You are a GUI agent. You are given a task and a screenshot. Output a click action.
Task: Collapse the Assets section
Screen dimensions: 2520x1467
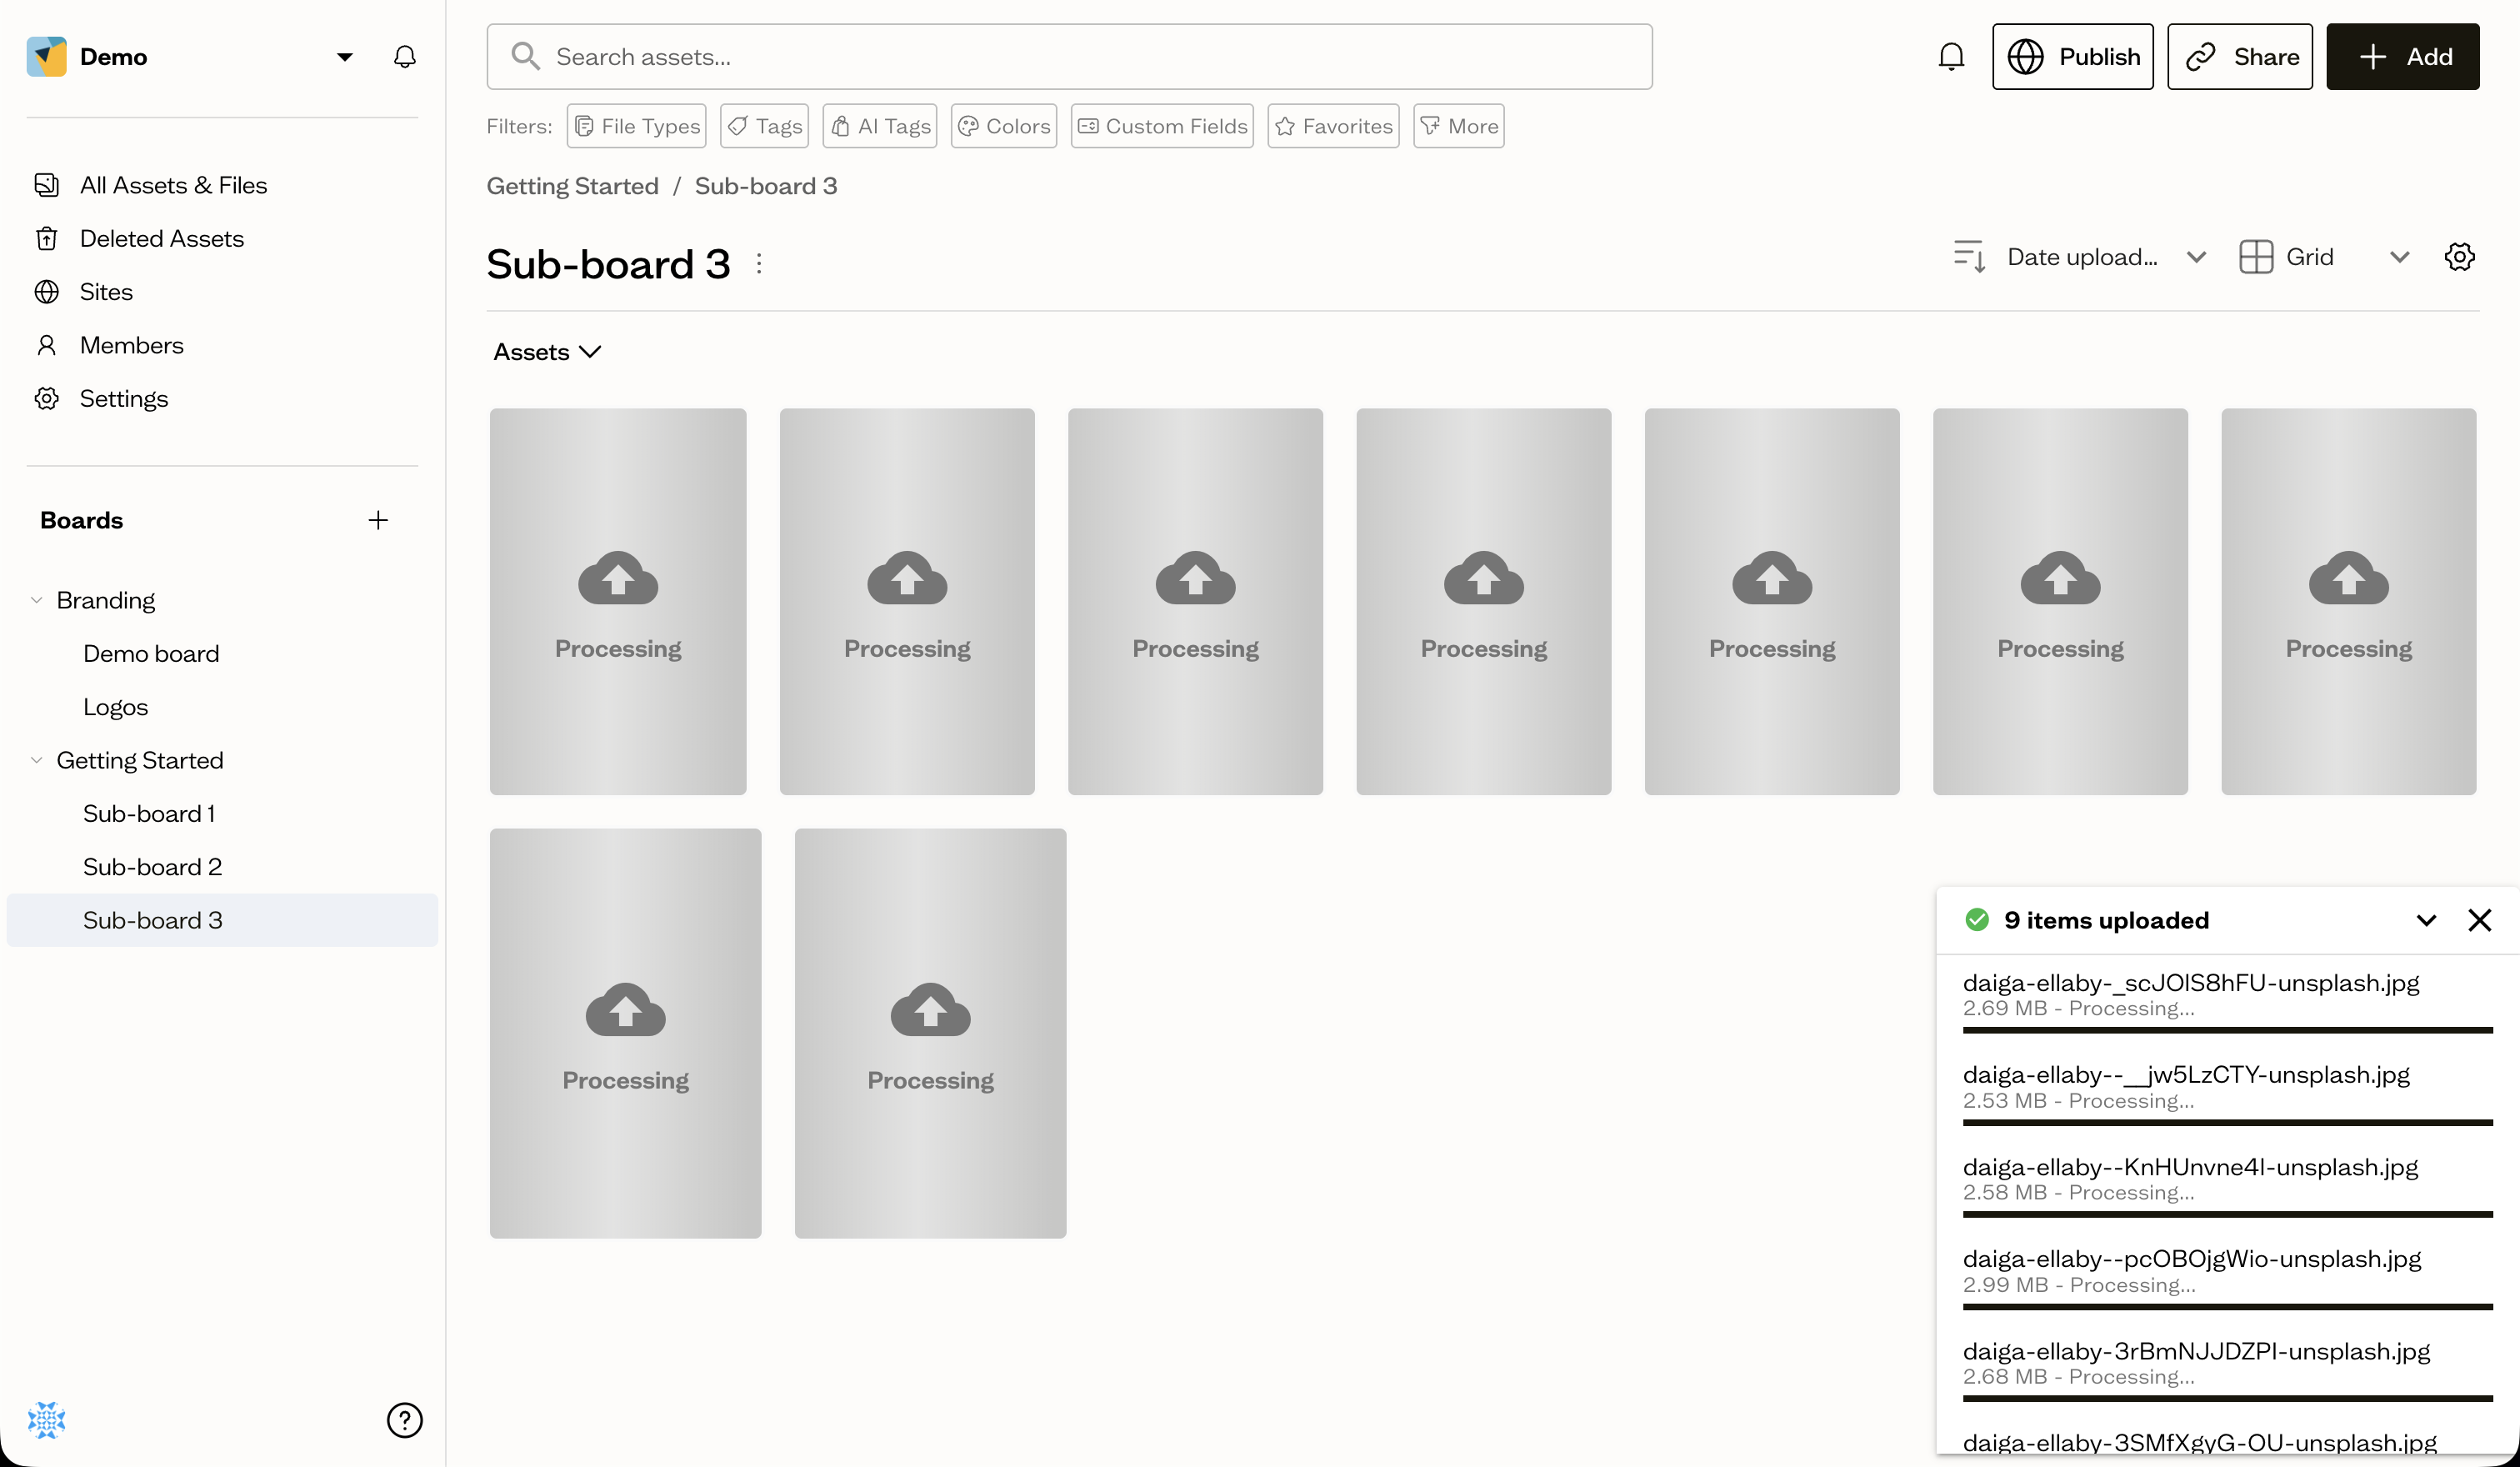(547, 352)
